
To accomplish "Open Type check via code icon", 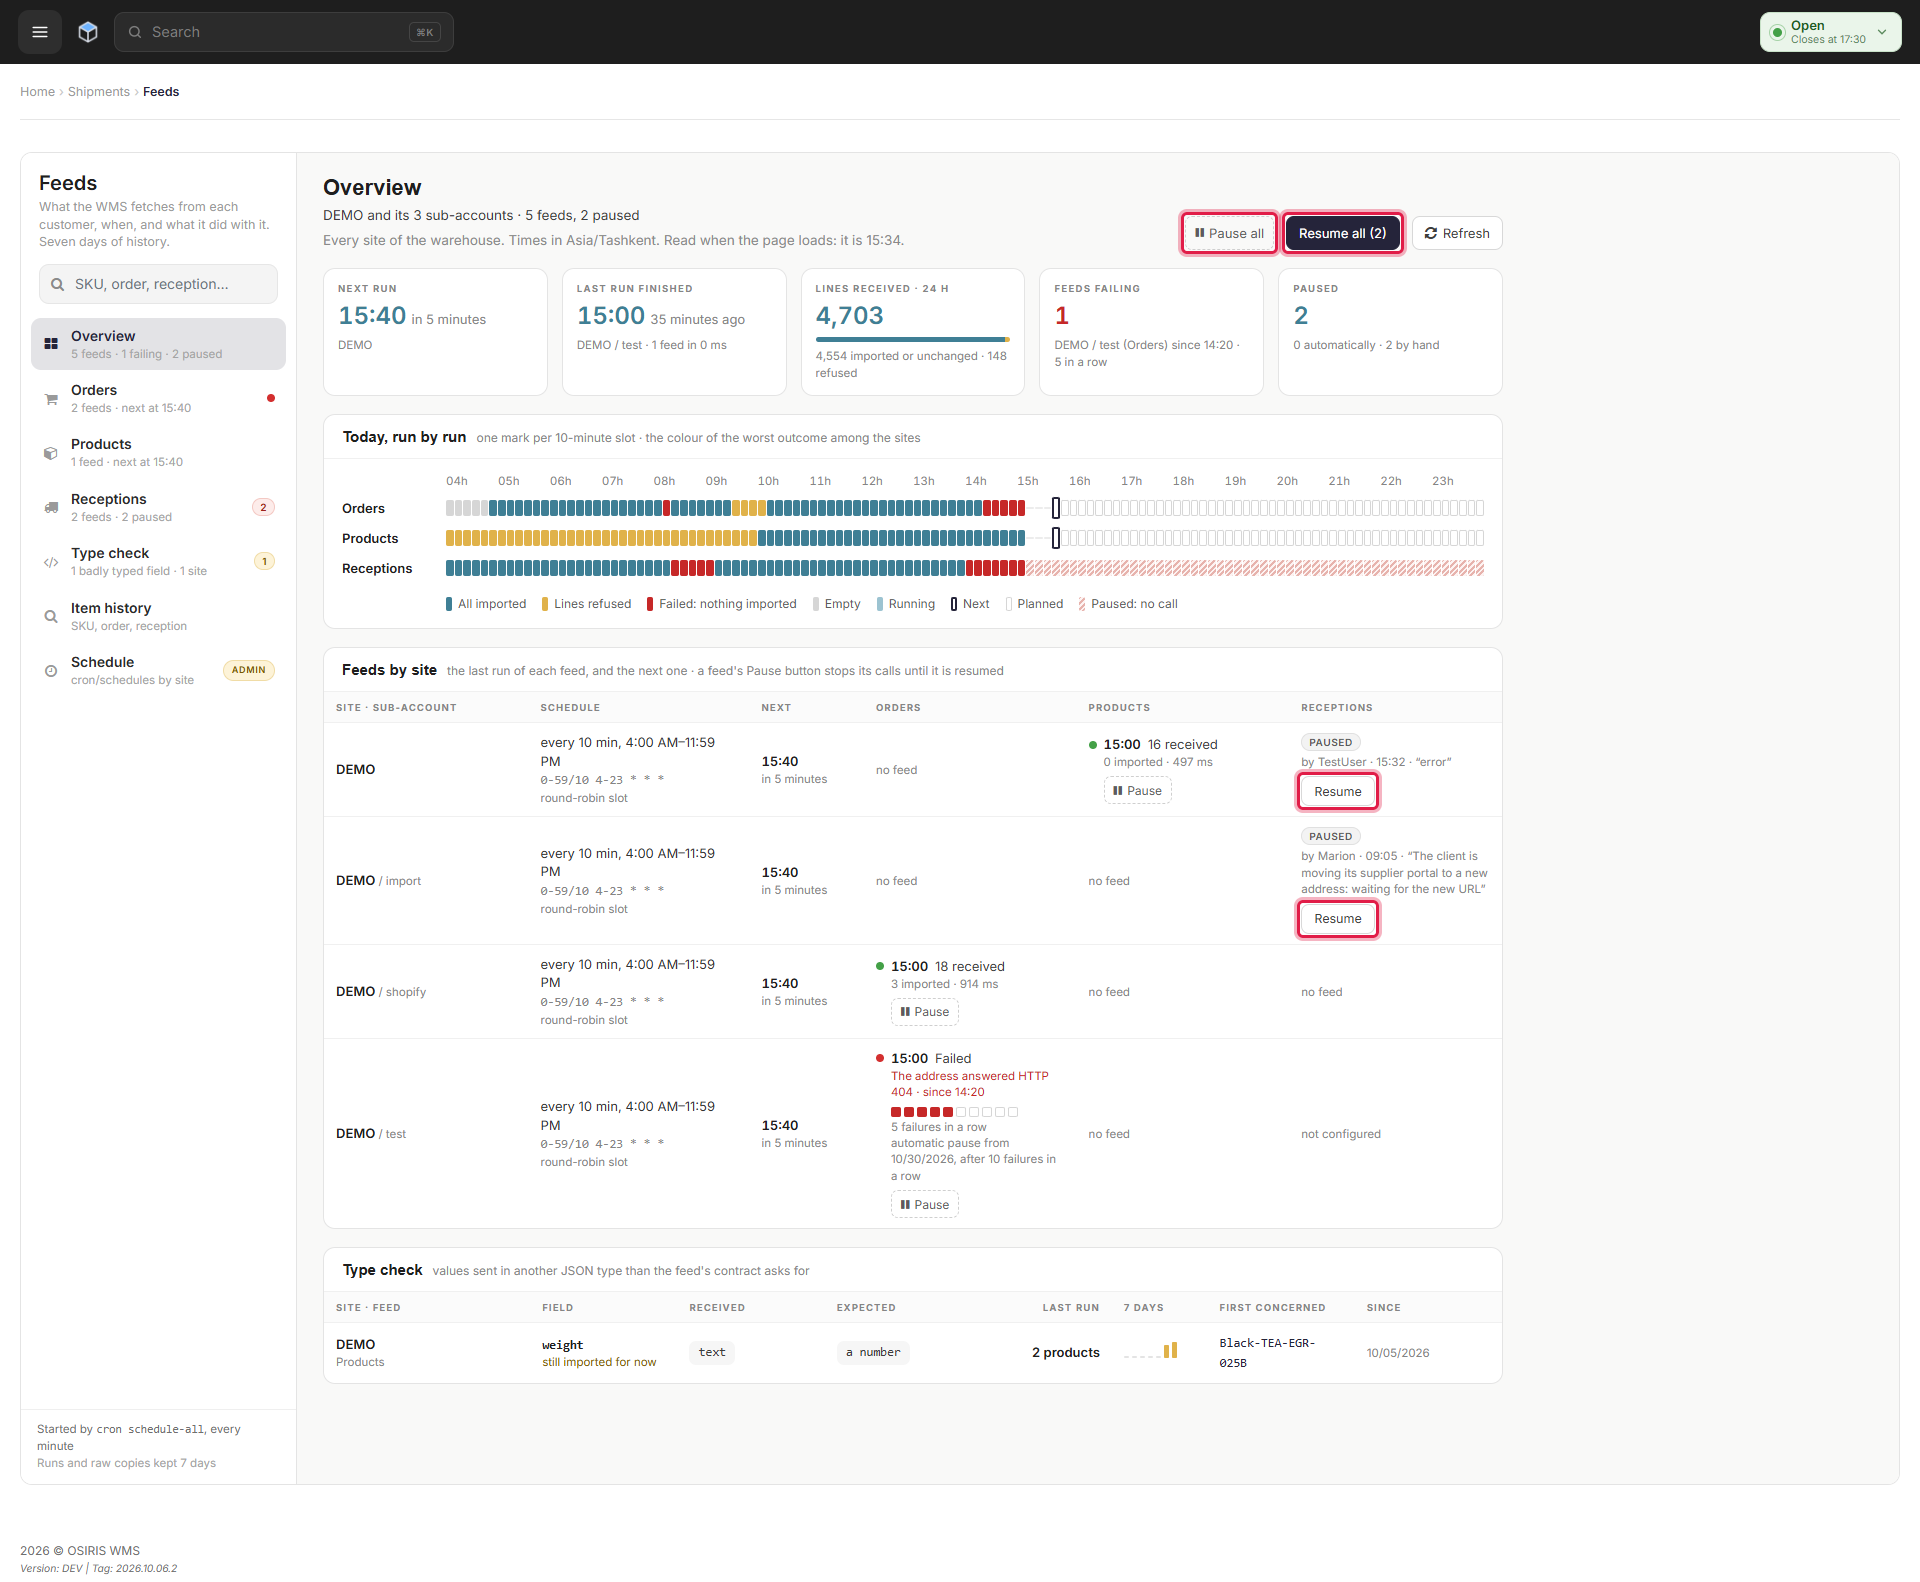I will pos(51,562).
